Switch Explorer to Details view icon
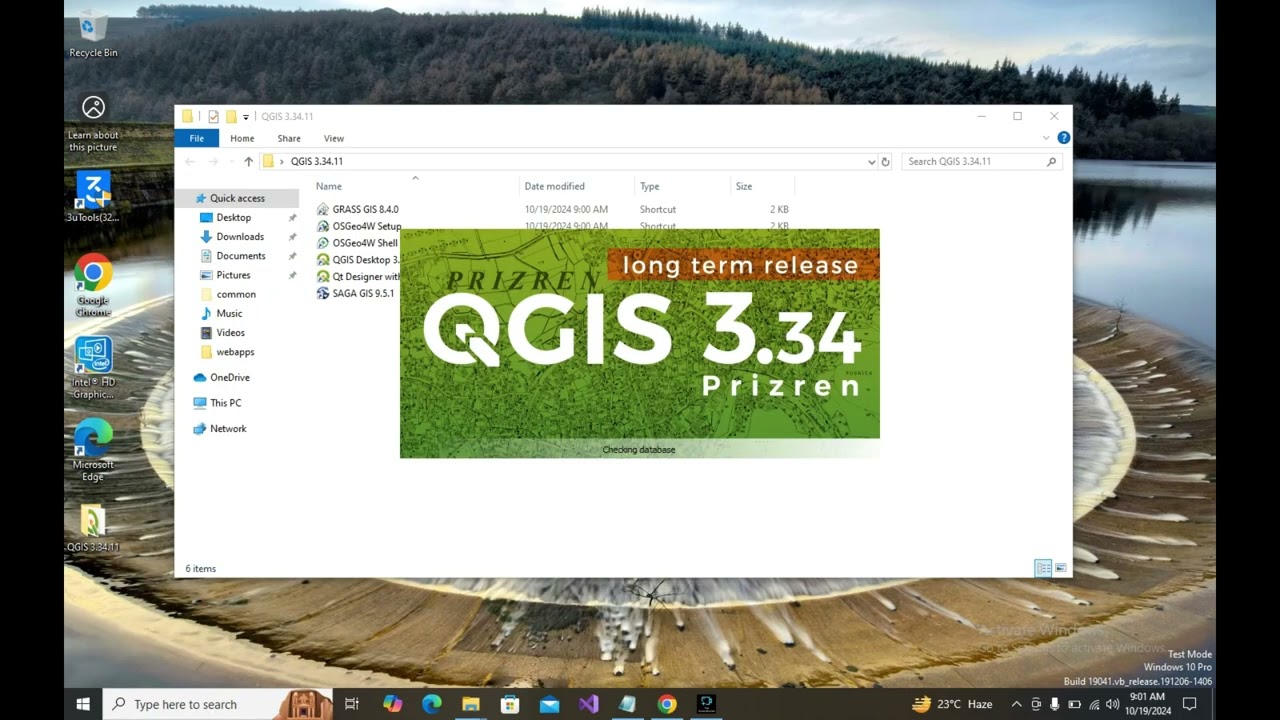The height and width of the screenshot is (720, 1280). point(1043,568)
